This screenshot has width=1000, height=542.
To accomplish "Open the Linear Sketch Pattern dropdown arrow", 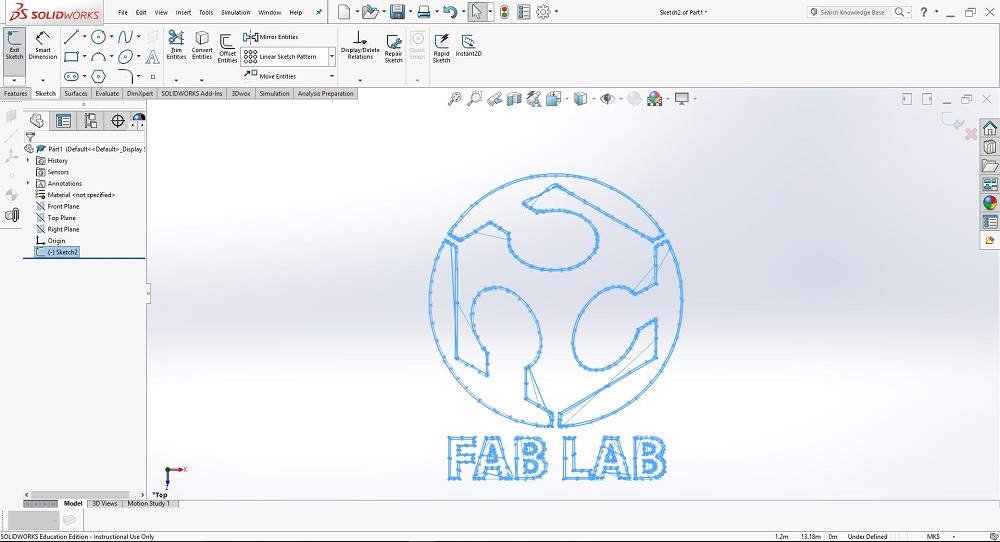I will [x=332, y=57].
